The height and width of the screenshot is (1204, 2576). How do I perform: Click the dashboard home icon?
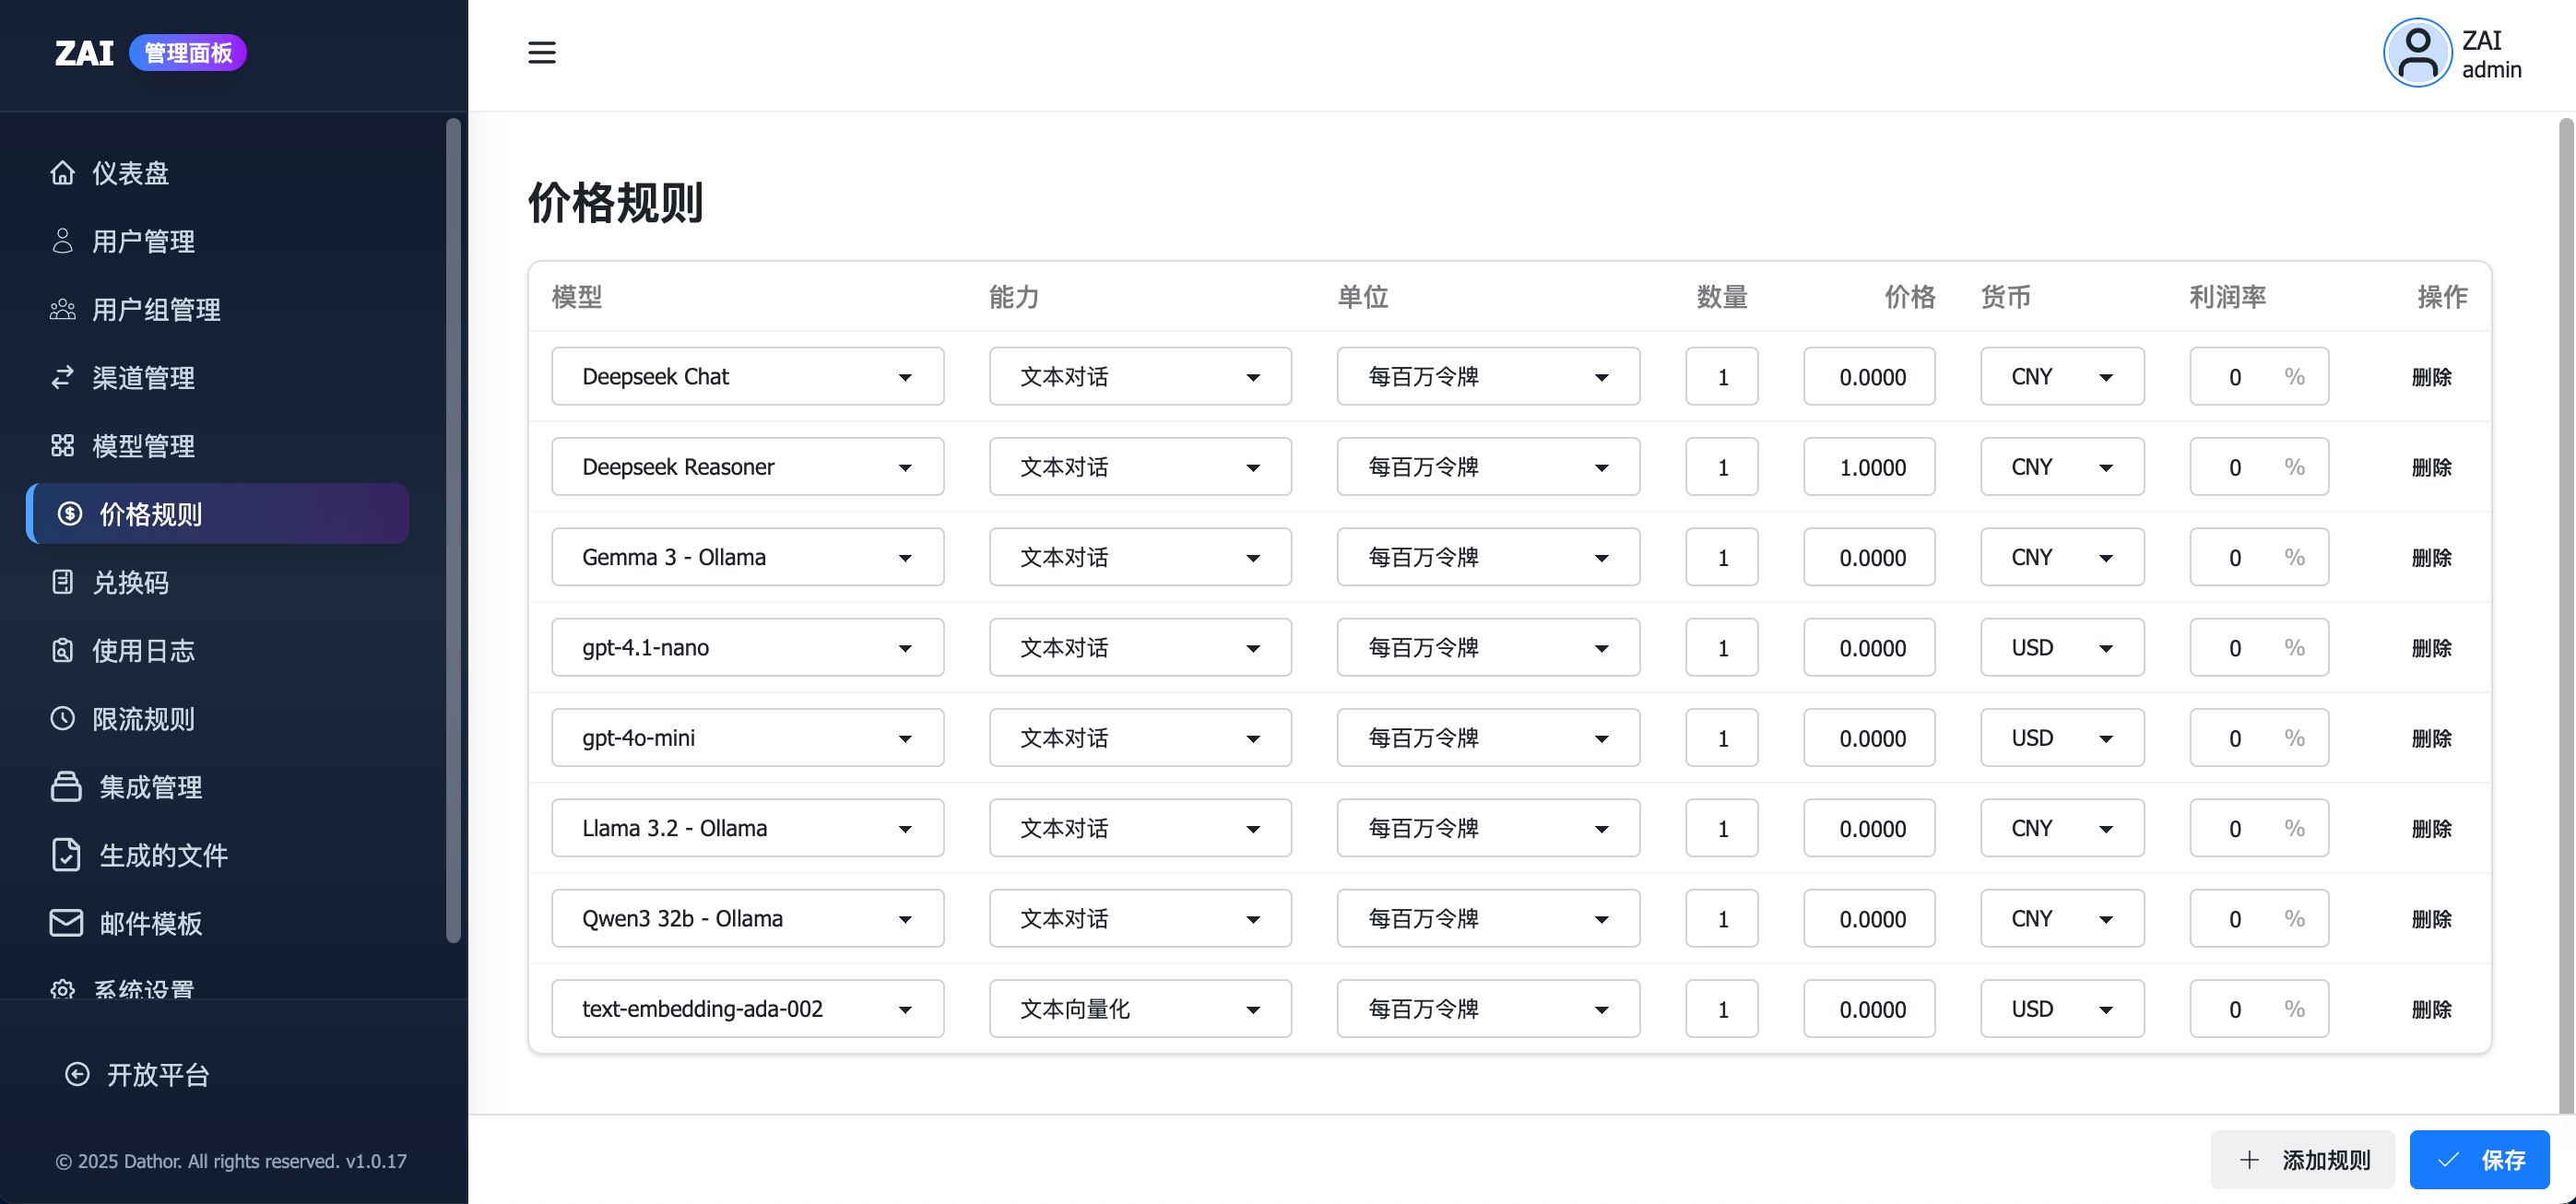pyautogui.click(x=62, y=173)
